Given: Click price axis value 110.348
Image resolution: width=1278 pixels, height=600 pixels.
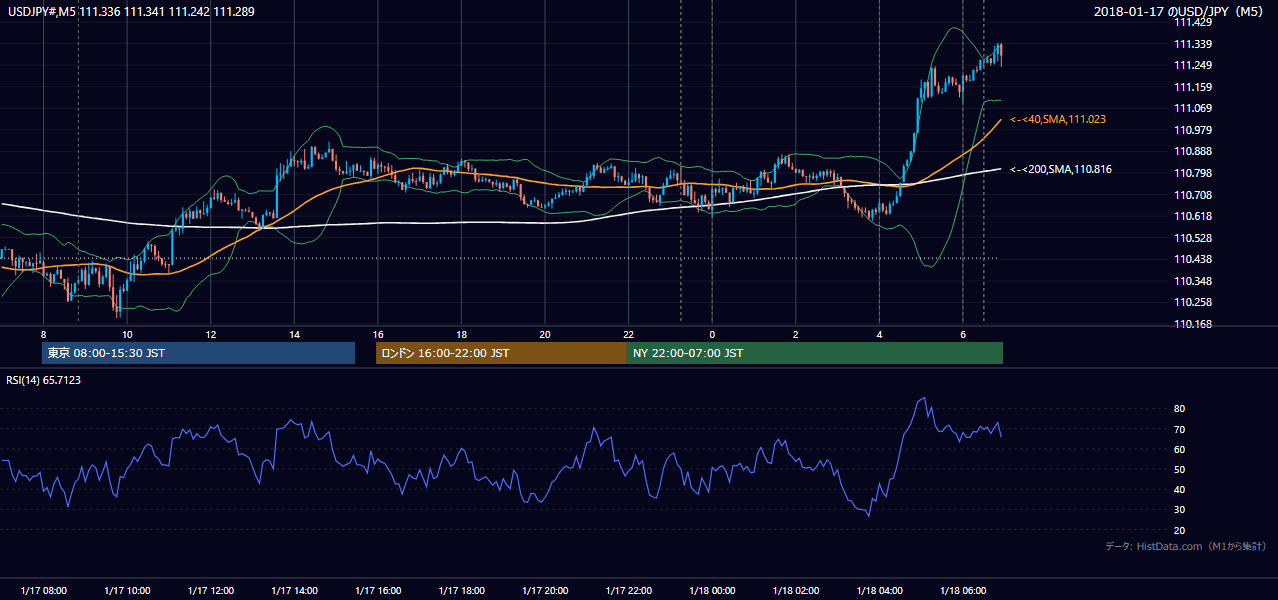Looking at the screenshot, I should click(1193, 281).
